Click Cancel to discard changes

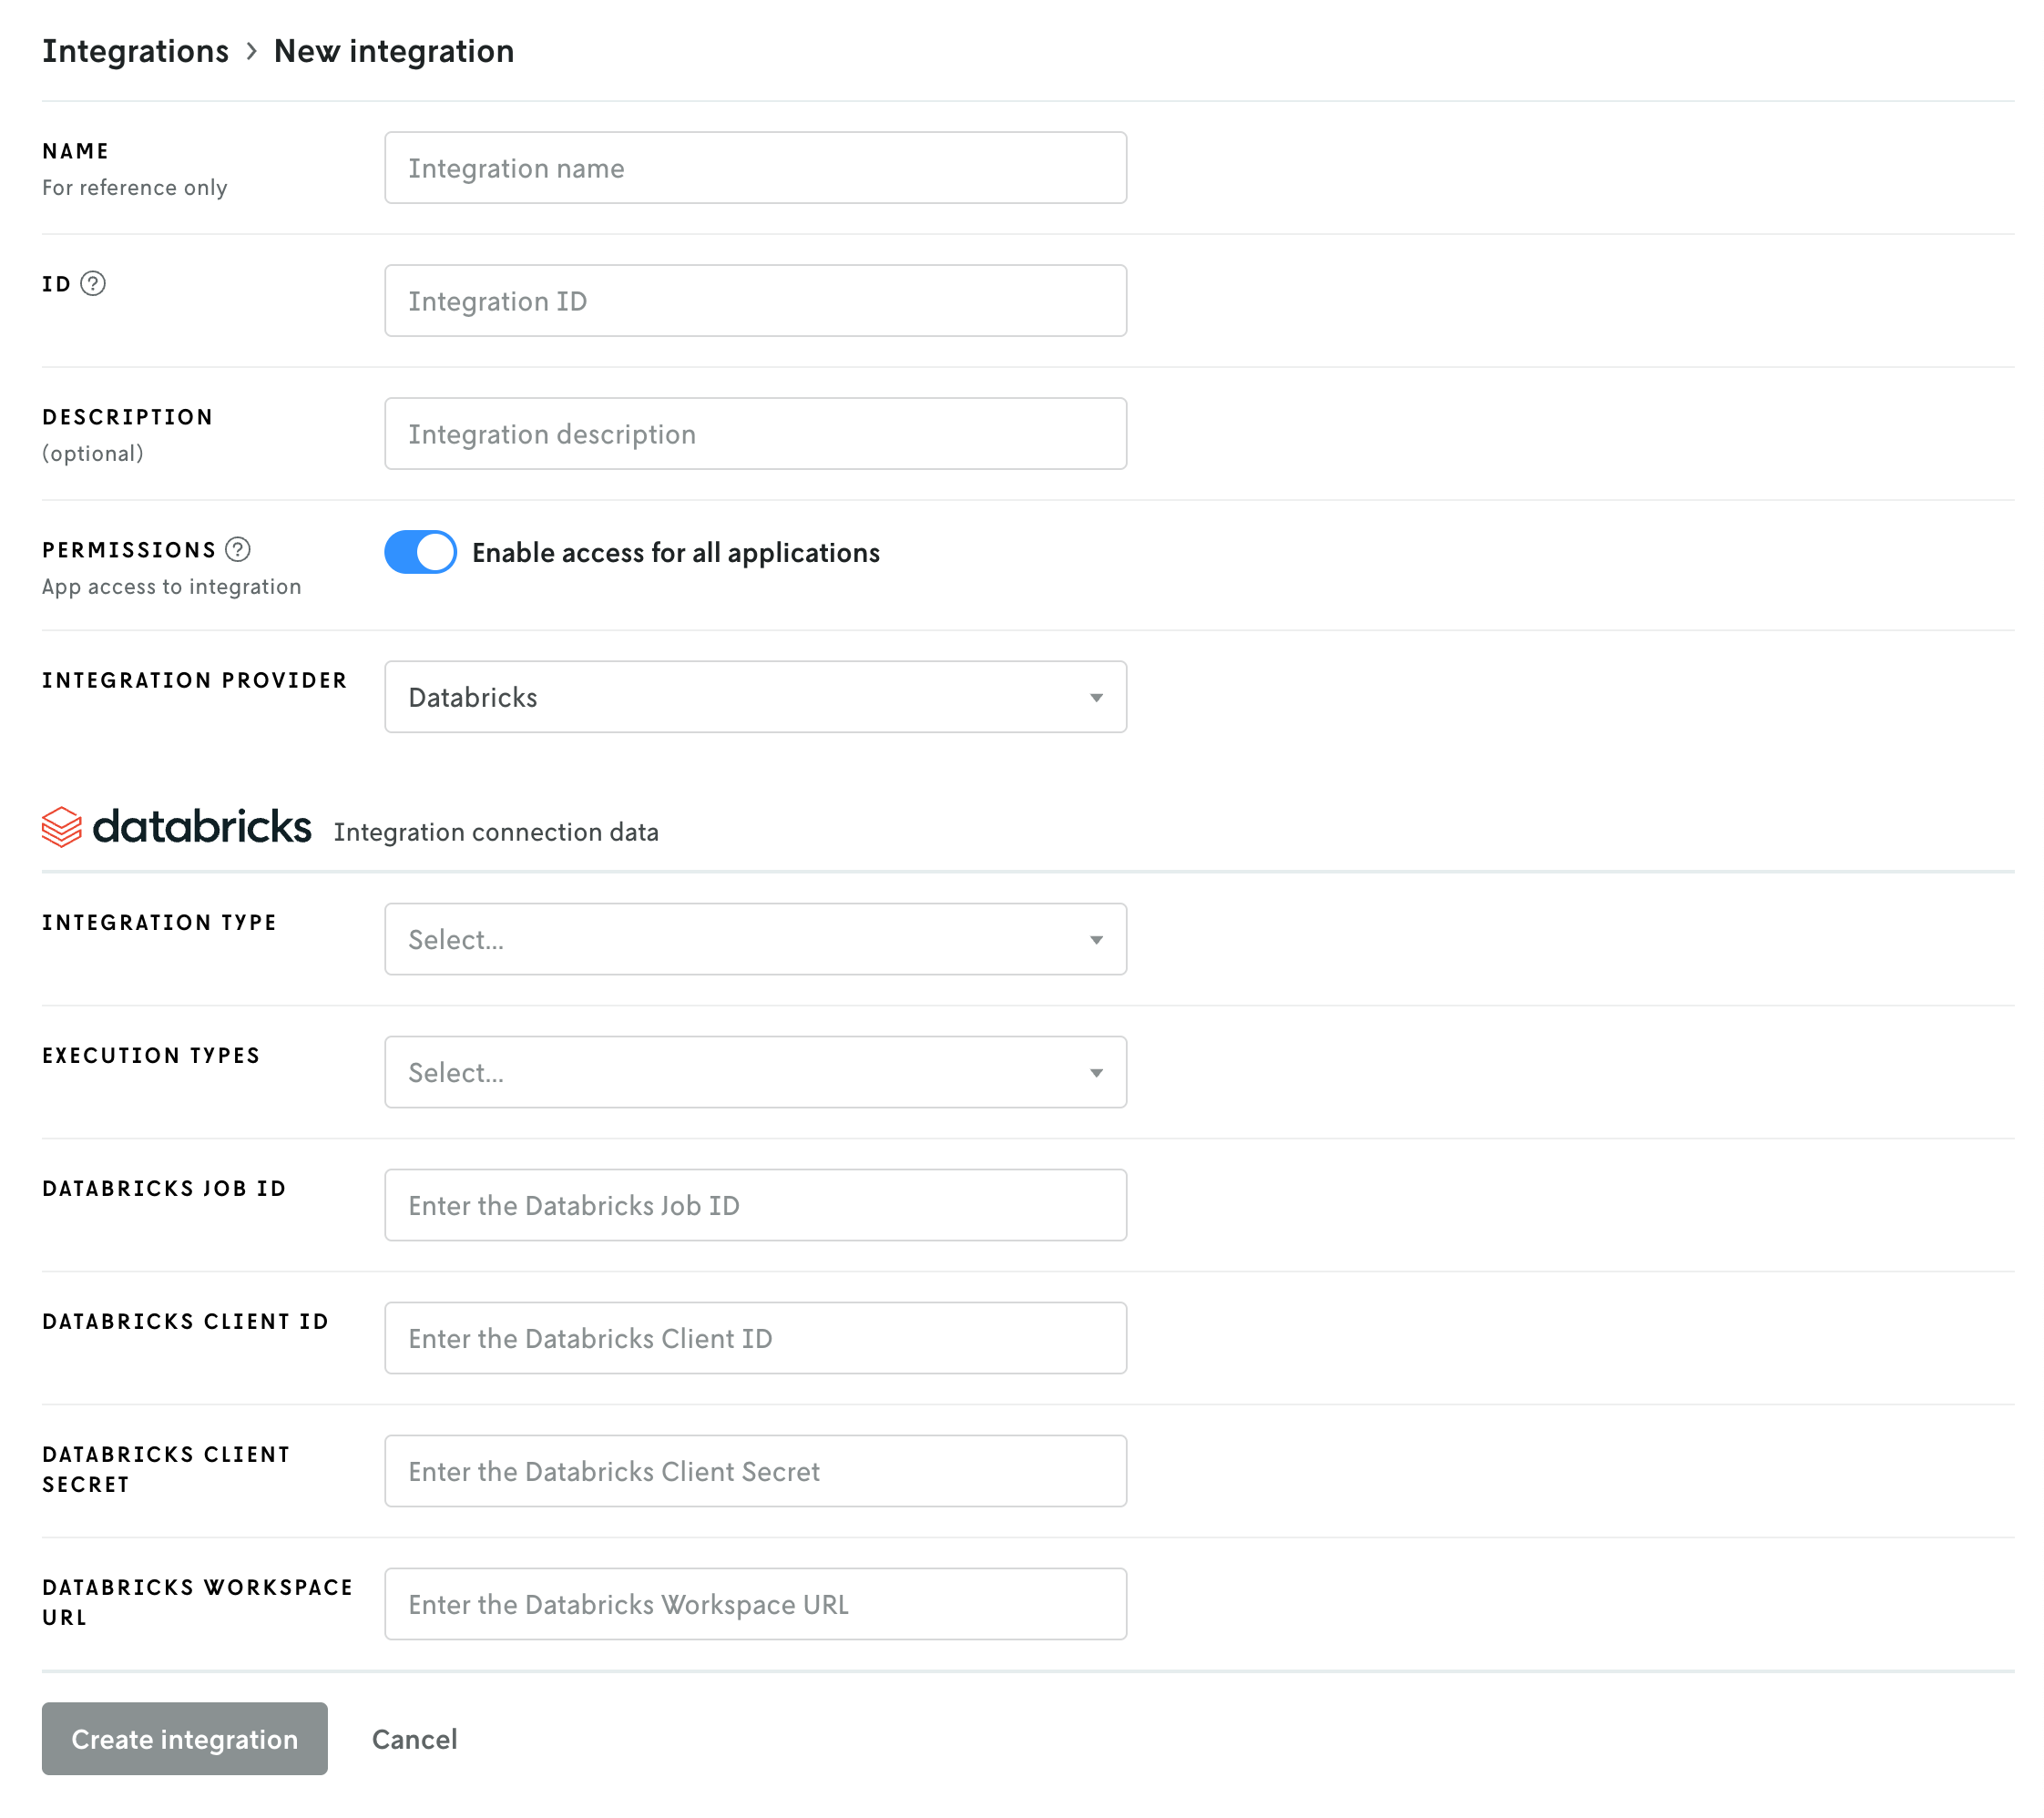pos(414,1739)
